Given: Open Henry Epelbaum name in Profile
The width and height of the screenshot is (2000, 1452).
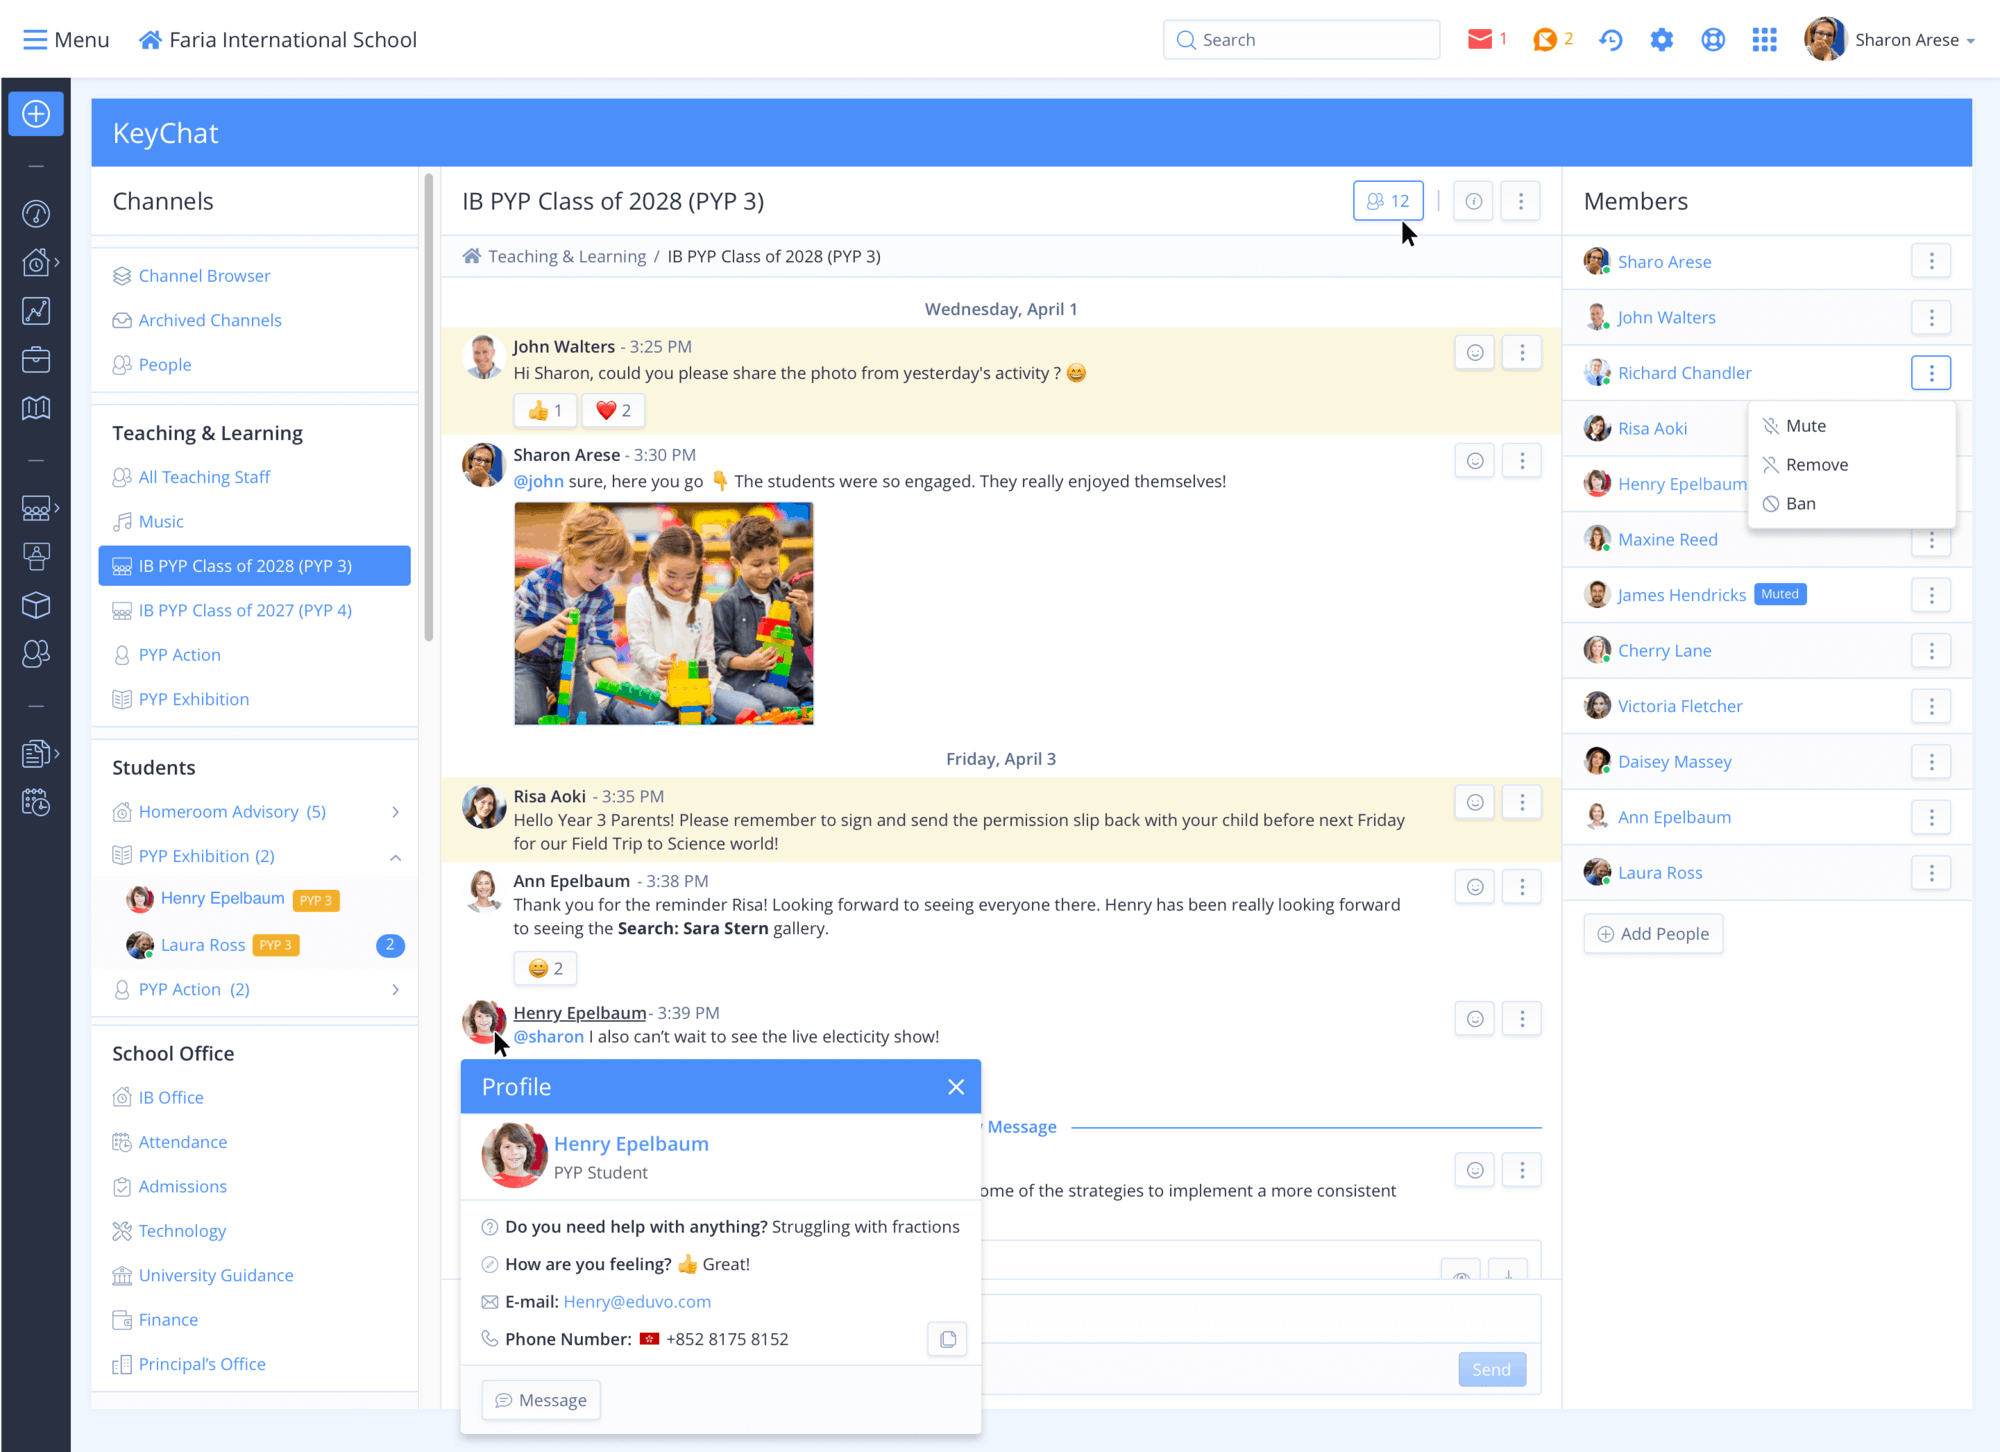Looking at the screenshot, I should coord(631,1144).
